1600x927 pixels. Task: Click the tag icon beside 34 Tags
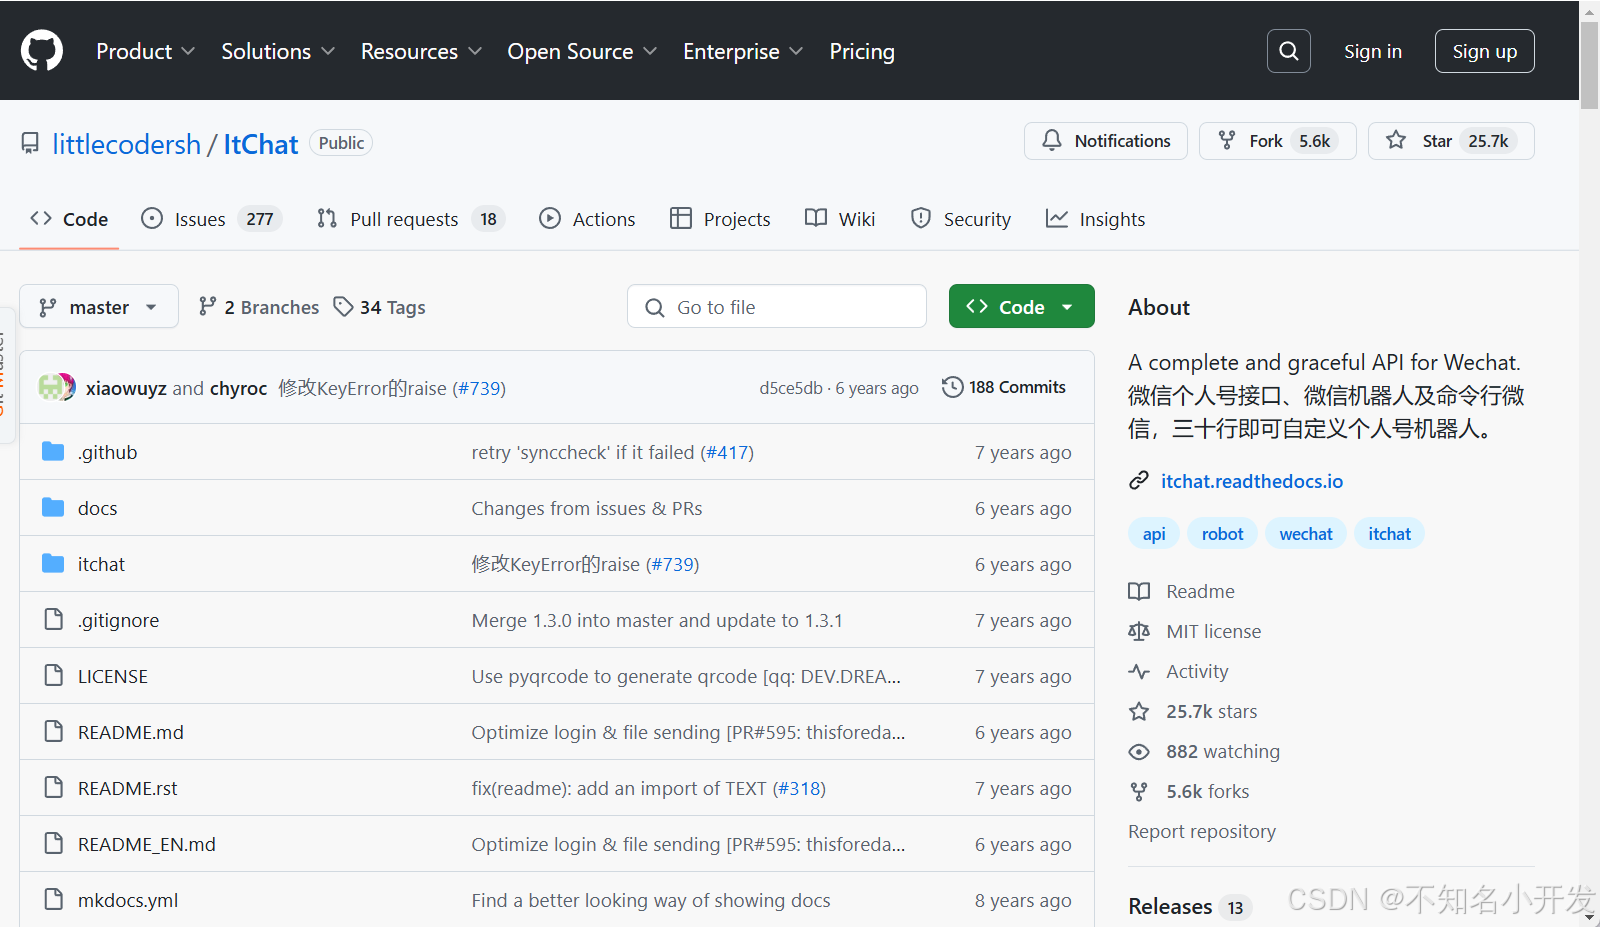coord(343,306)
